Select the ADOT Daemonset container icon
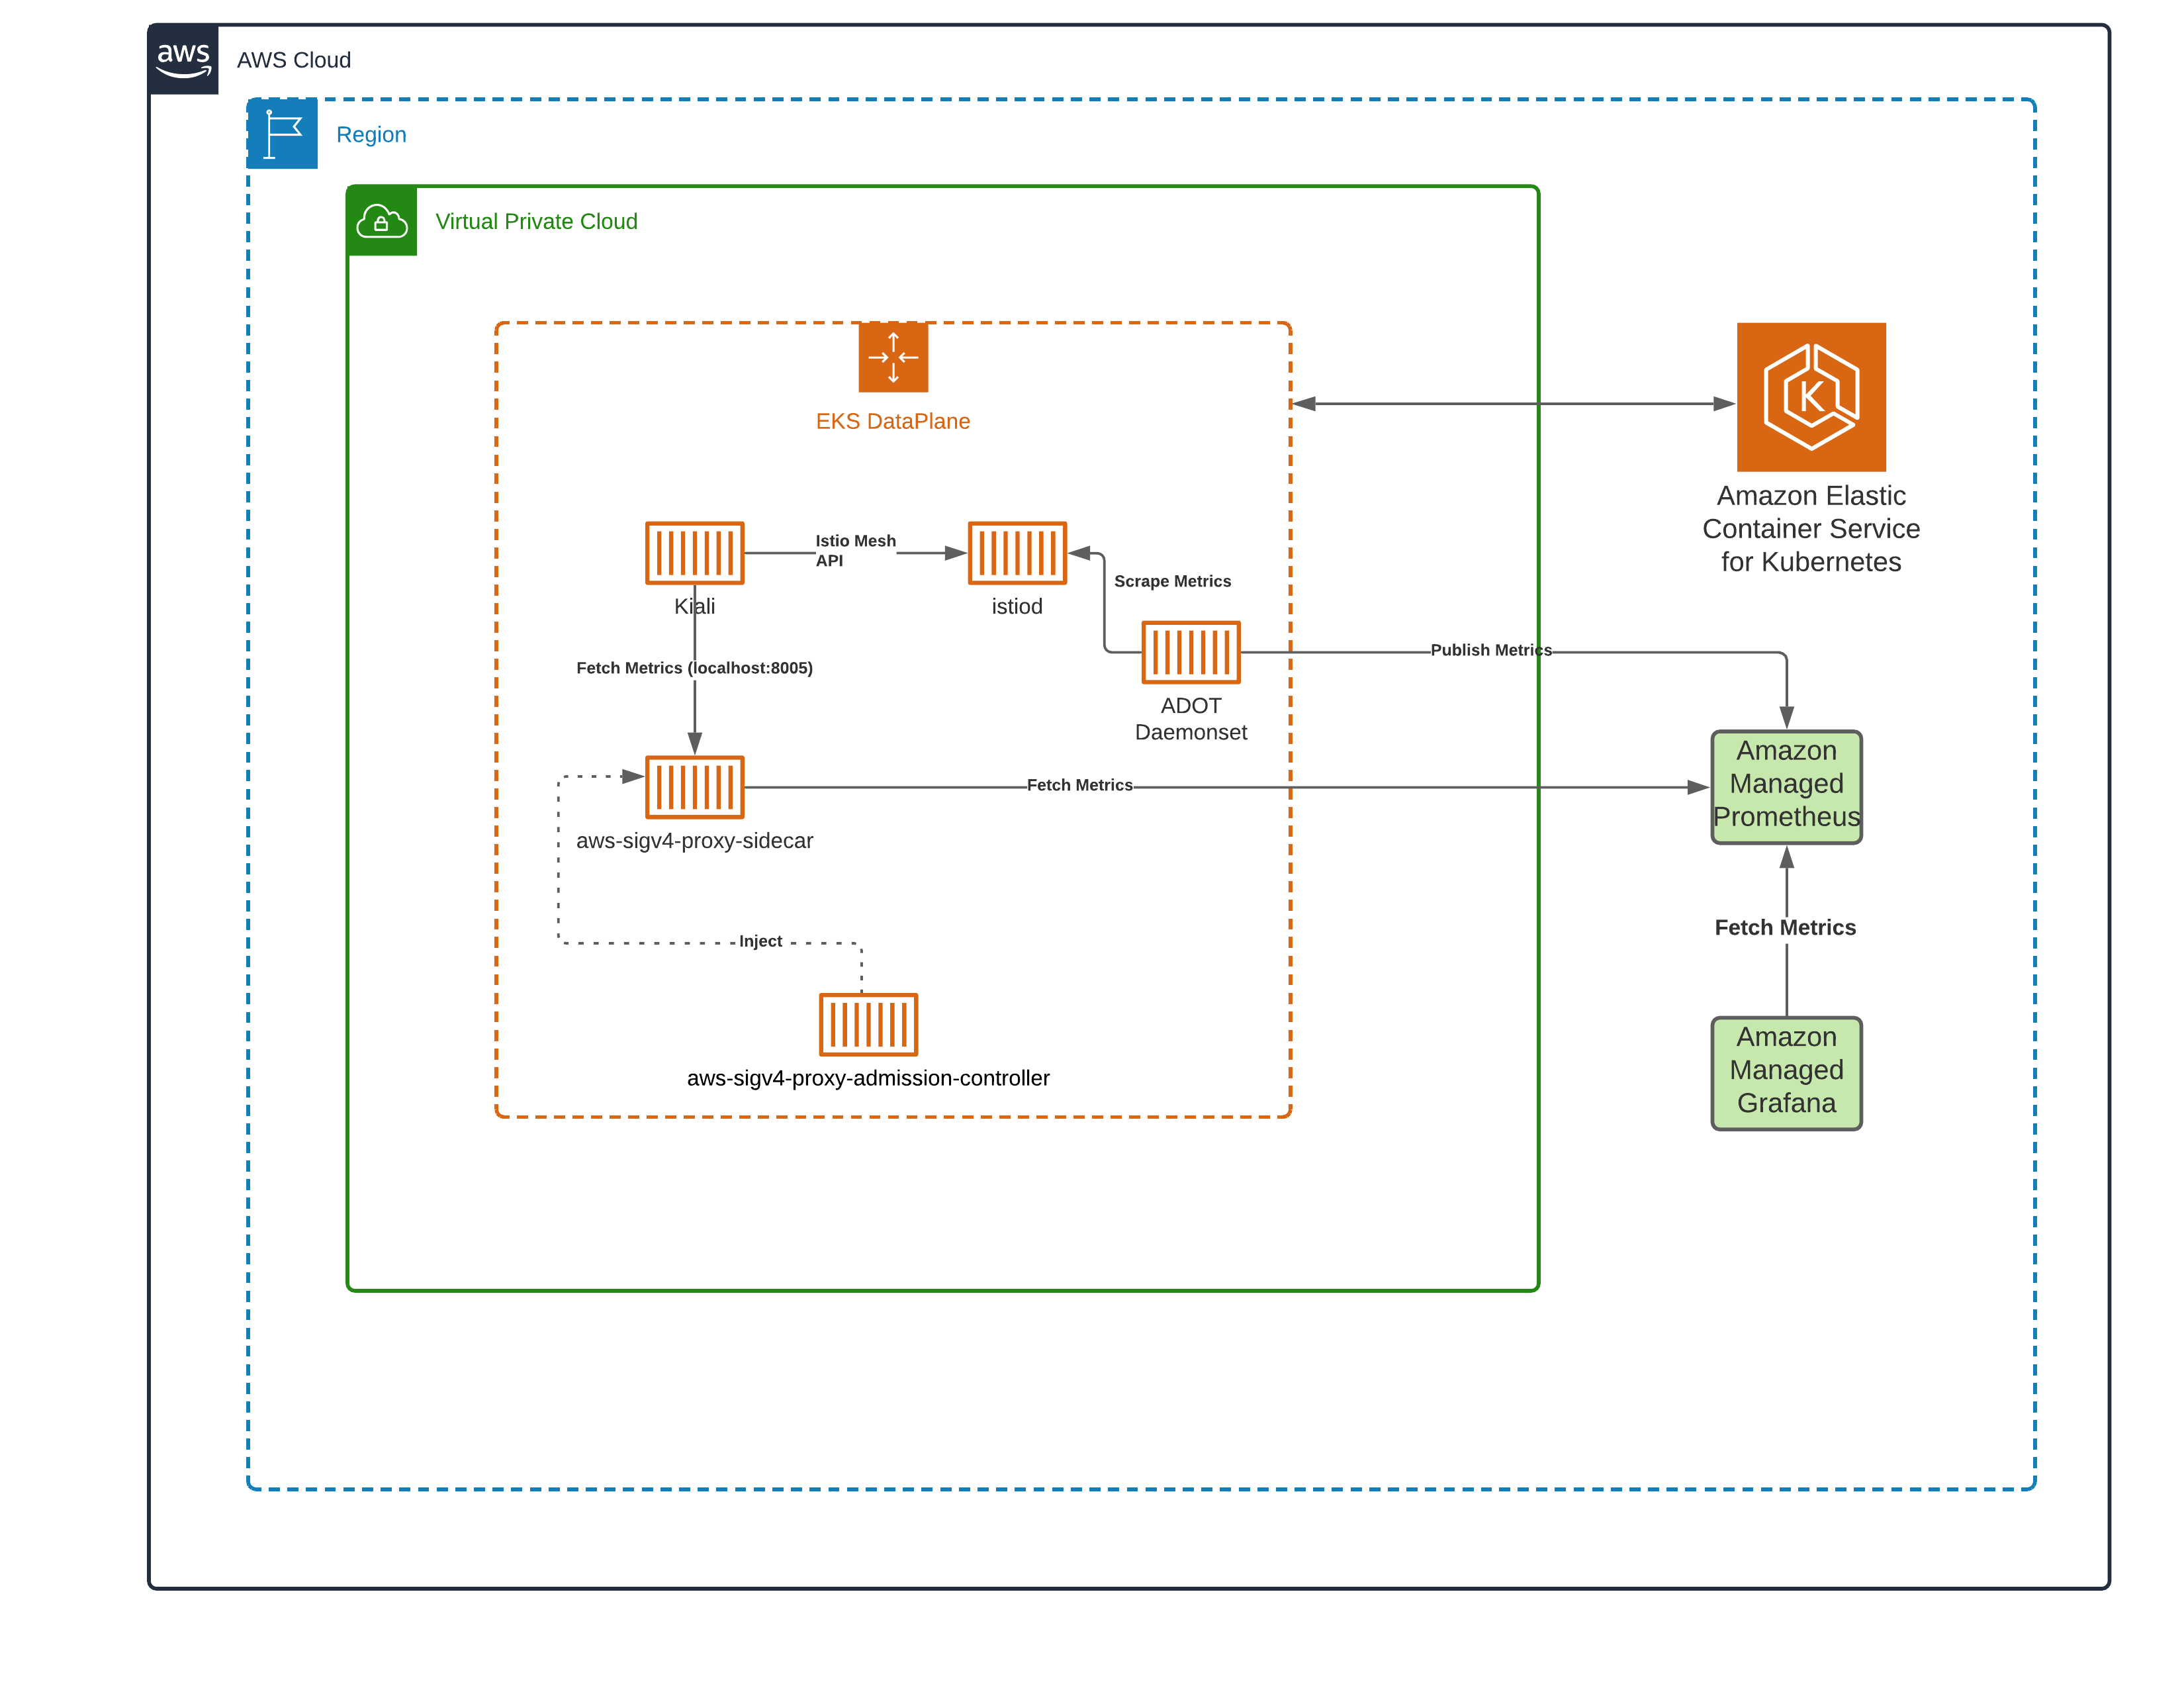 [x=1191, y=652]
